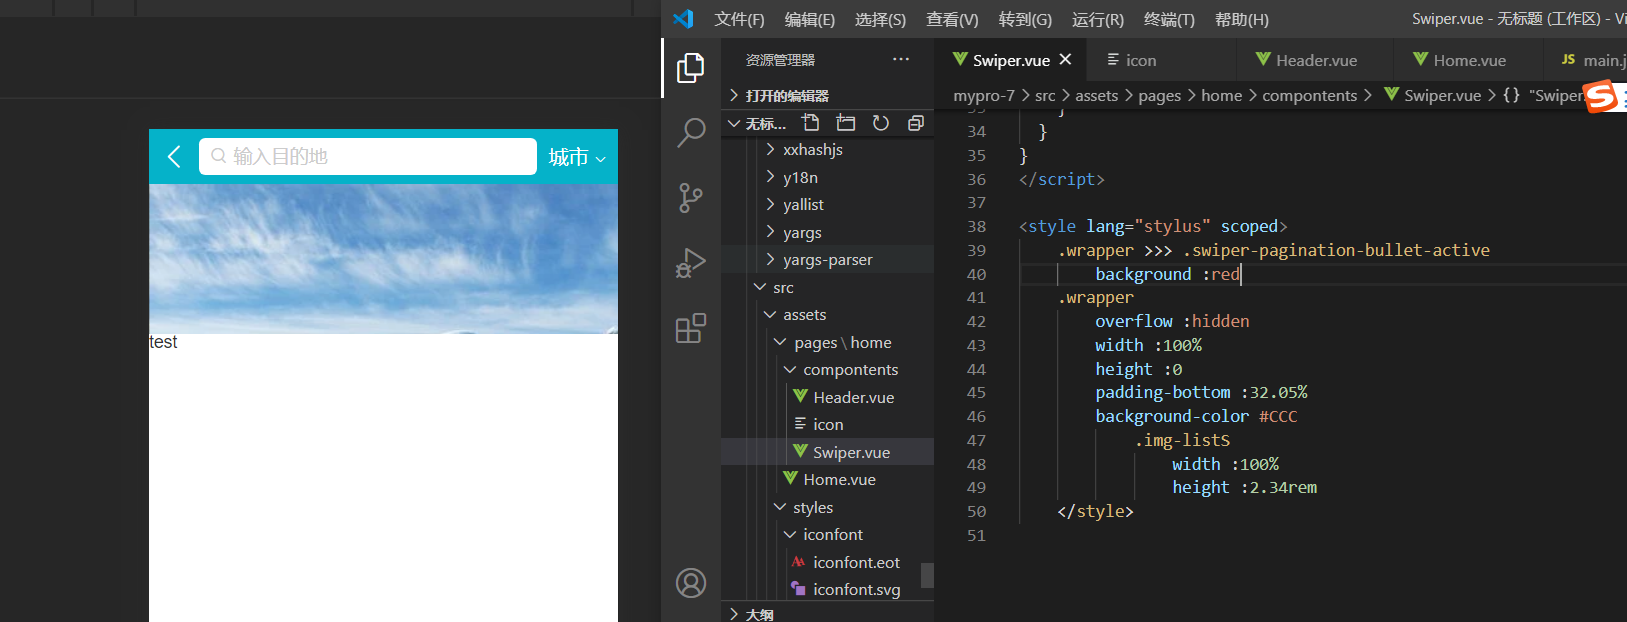The width and height of the screenshot is (1627, 622).
Task: Open the 城市 city dropdown
Action: point(577,157)
